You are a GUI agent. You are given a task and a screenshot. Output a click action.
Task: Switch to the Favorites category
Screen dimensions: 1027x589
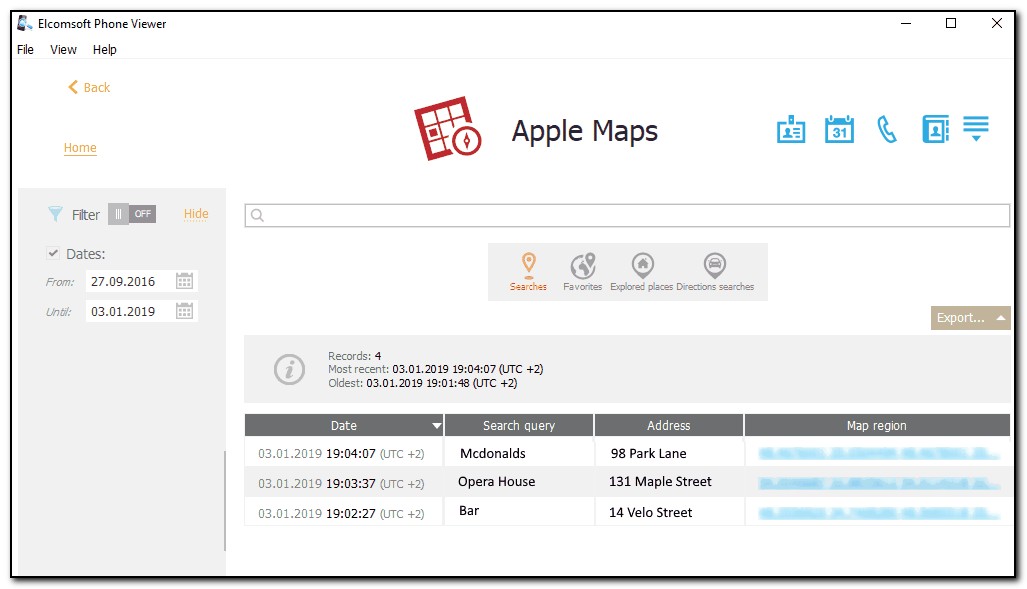[582, 272]
